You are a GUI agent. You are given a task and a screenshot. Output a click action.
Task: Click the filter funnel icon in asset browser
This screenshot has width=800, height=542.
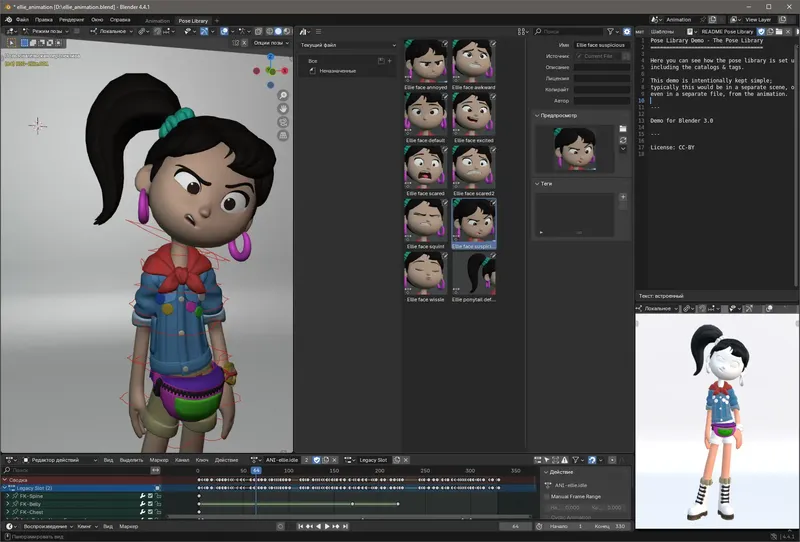click(609, 32)
